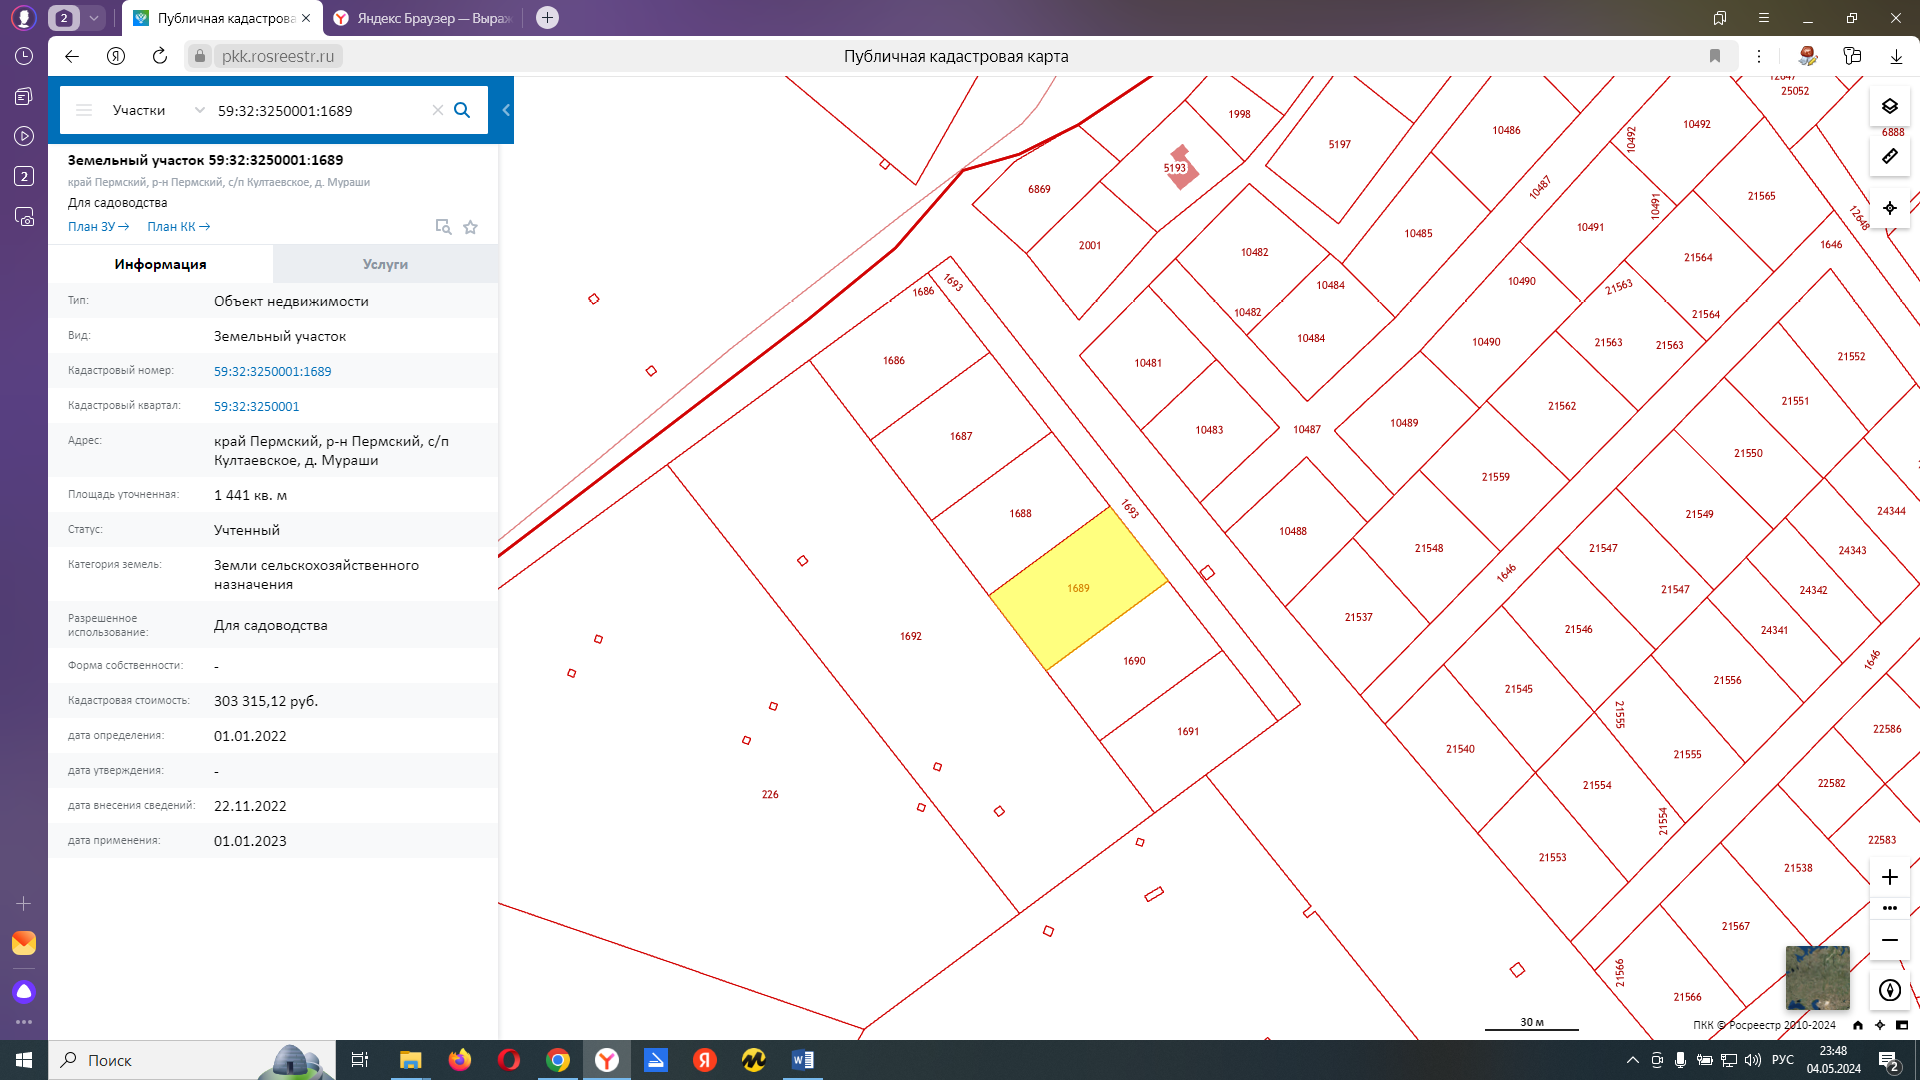
Task: Select the Информация tab
Action: coord(160,264)
